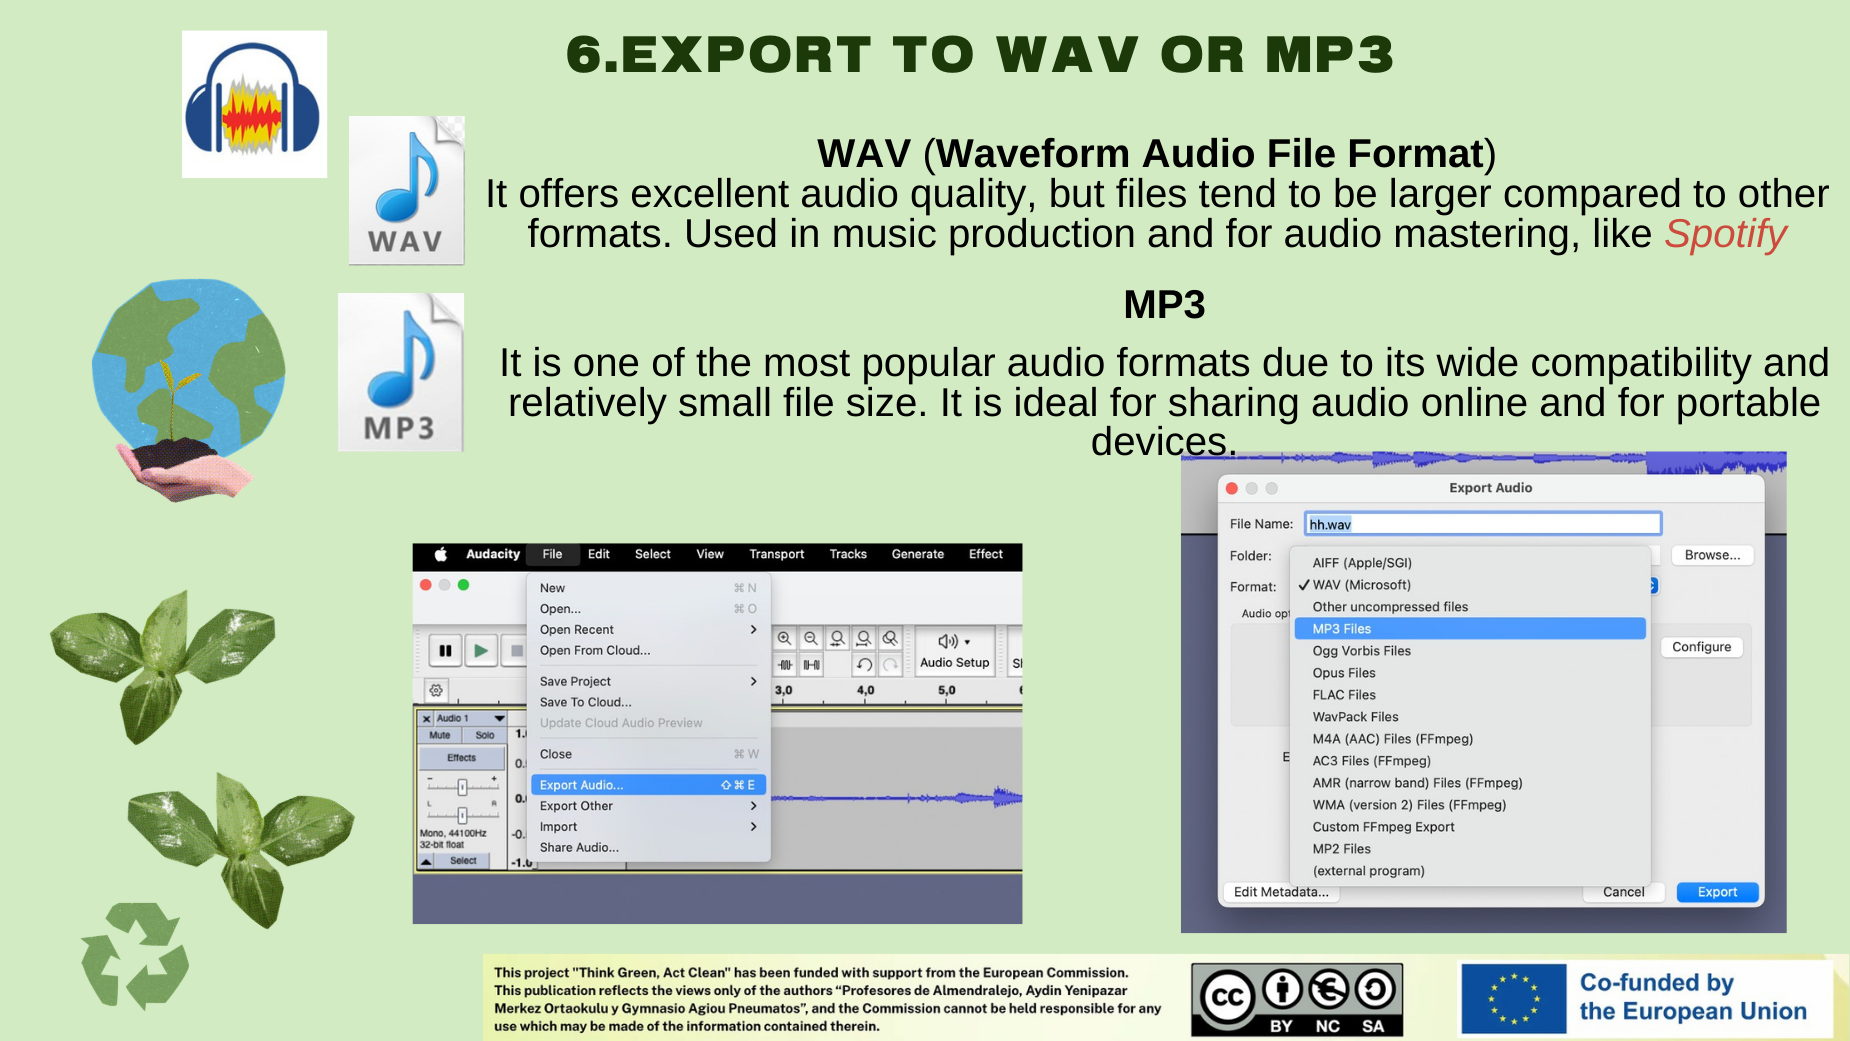1850x1041 pixels.
Task: Click the blue Export button
Action: point(1717,892)
